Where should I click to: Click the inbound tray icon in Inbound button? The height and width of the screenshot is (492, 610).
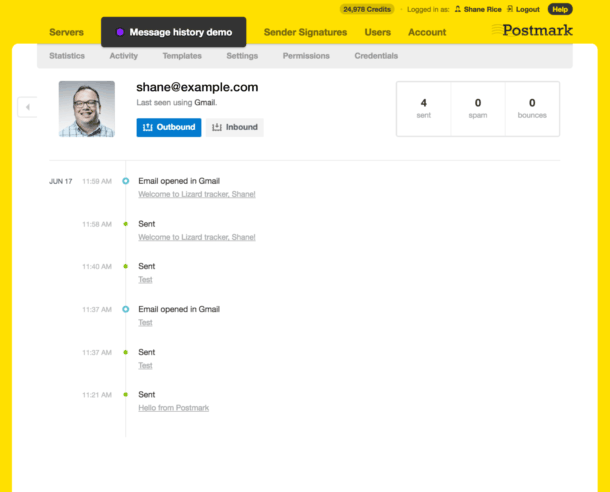click(x=217, y=127)
